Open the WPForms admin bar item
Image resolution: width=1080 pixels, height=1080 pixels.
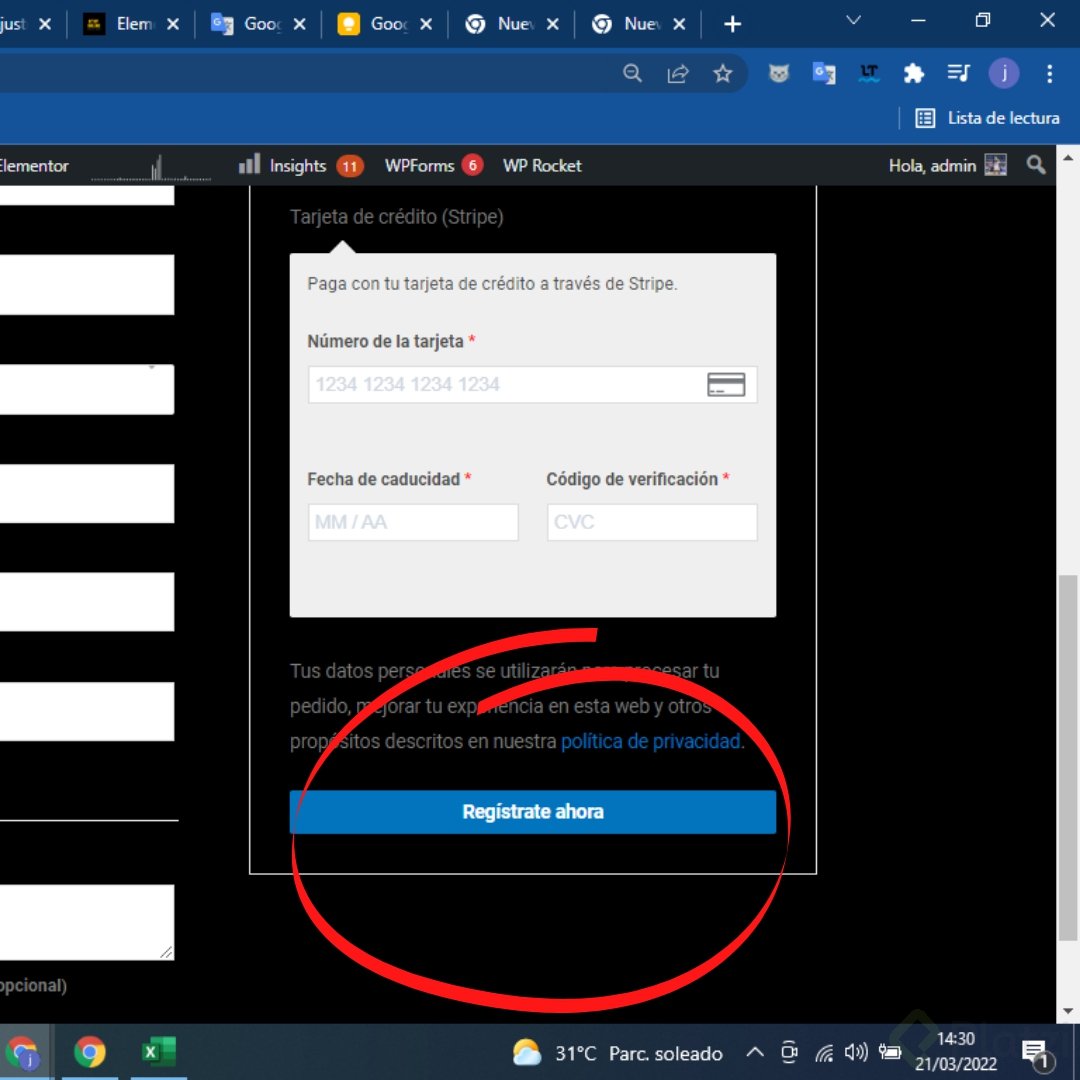[433, 165]
